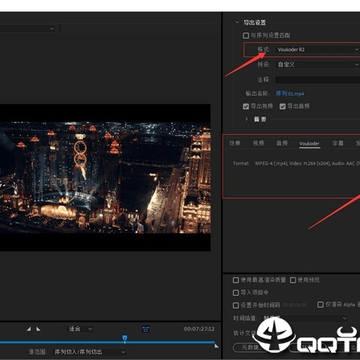This screenshot has width=360, height=360.
Task: Click the 注释 comment input field
Action: pyautogui.click(x=318, y=80)
